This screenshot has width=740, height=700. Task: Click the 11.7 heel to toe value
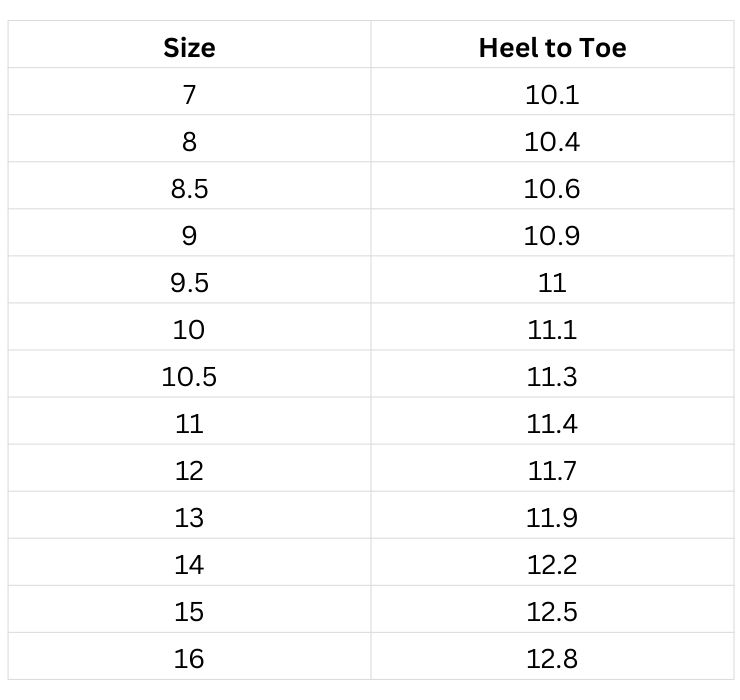pos(552,471)
